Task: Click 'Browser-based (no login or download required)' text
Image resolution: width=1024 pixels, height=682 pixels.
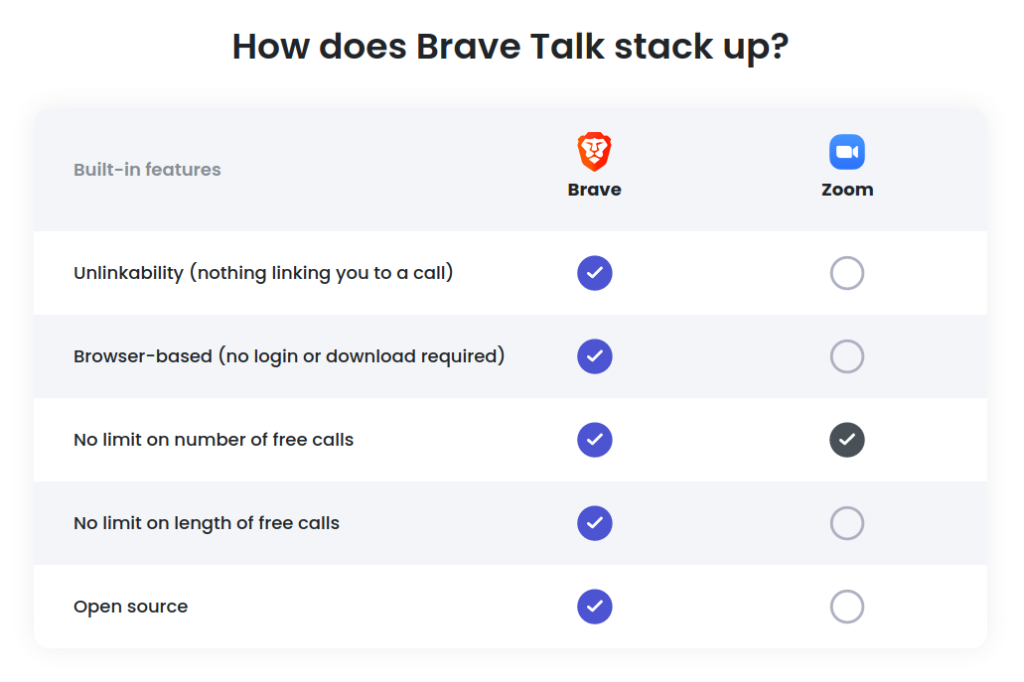Action: pos(289,357)
